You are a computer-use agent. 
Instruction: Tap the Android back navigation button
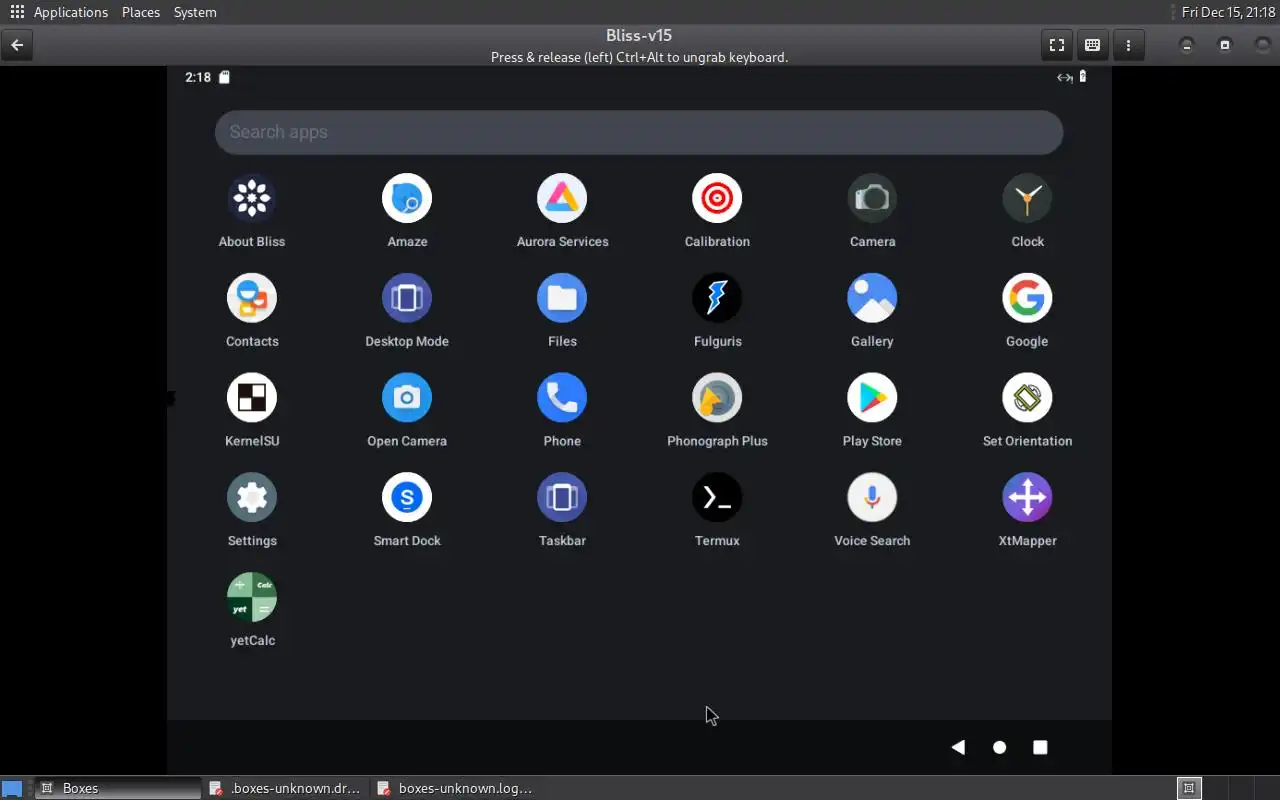pyautogui.click(x=958, y=747)
